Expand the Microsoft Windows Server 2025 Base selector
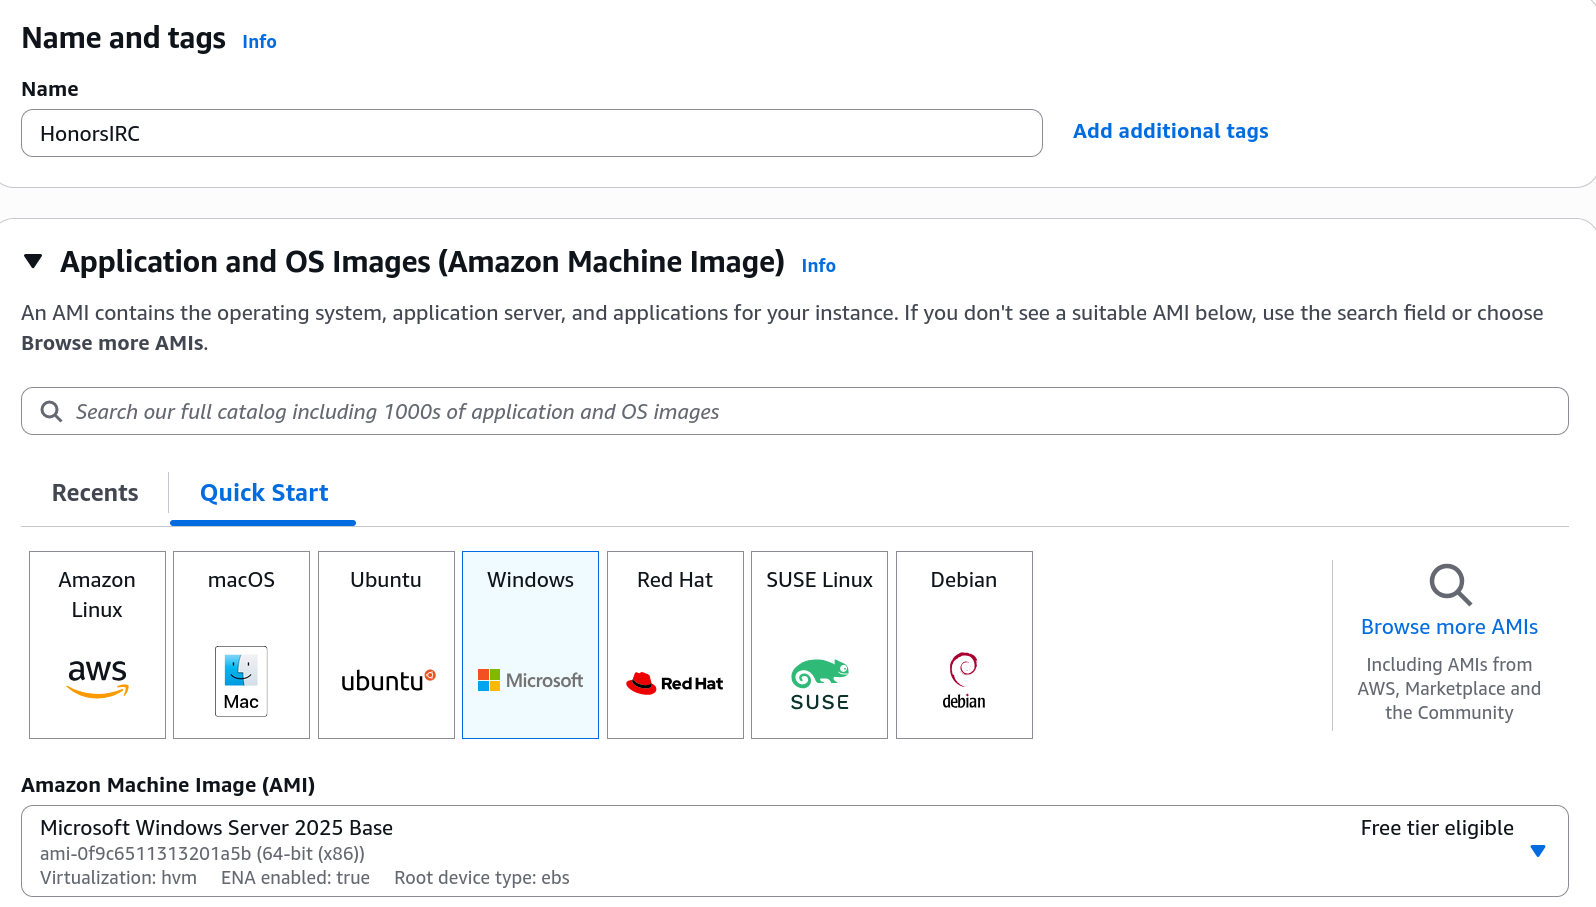Screen dimensions: 1596x907 tap(700, 851)
